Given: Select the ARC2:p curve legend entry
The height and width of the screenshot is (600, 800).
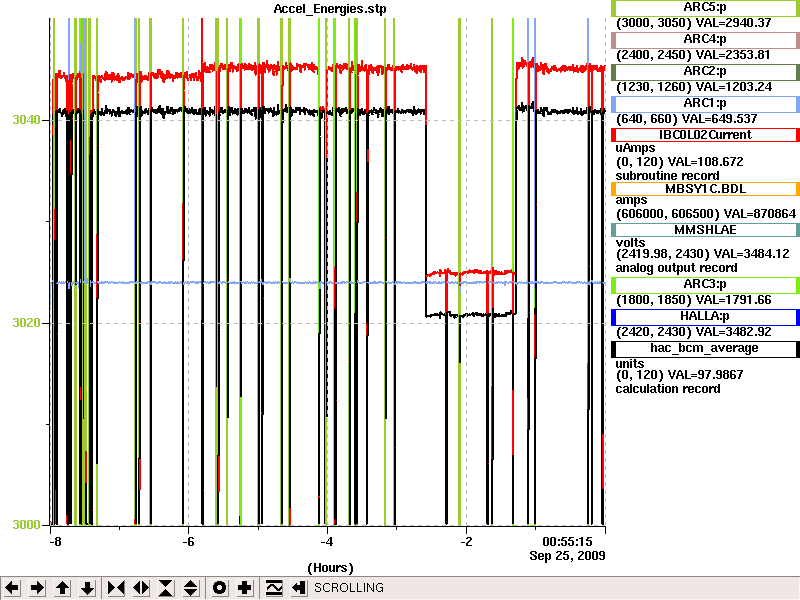Looking at the screenshot, I should [x=705, y=72].
